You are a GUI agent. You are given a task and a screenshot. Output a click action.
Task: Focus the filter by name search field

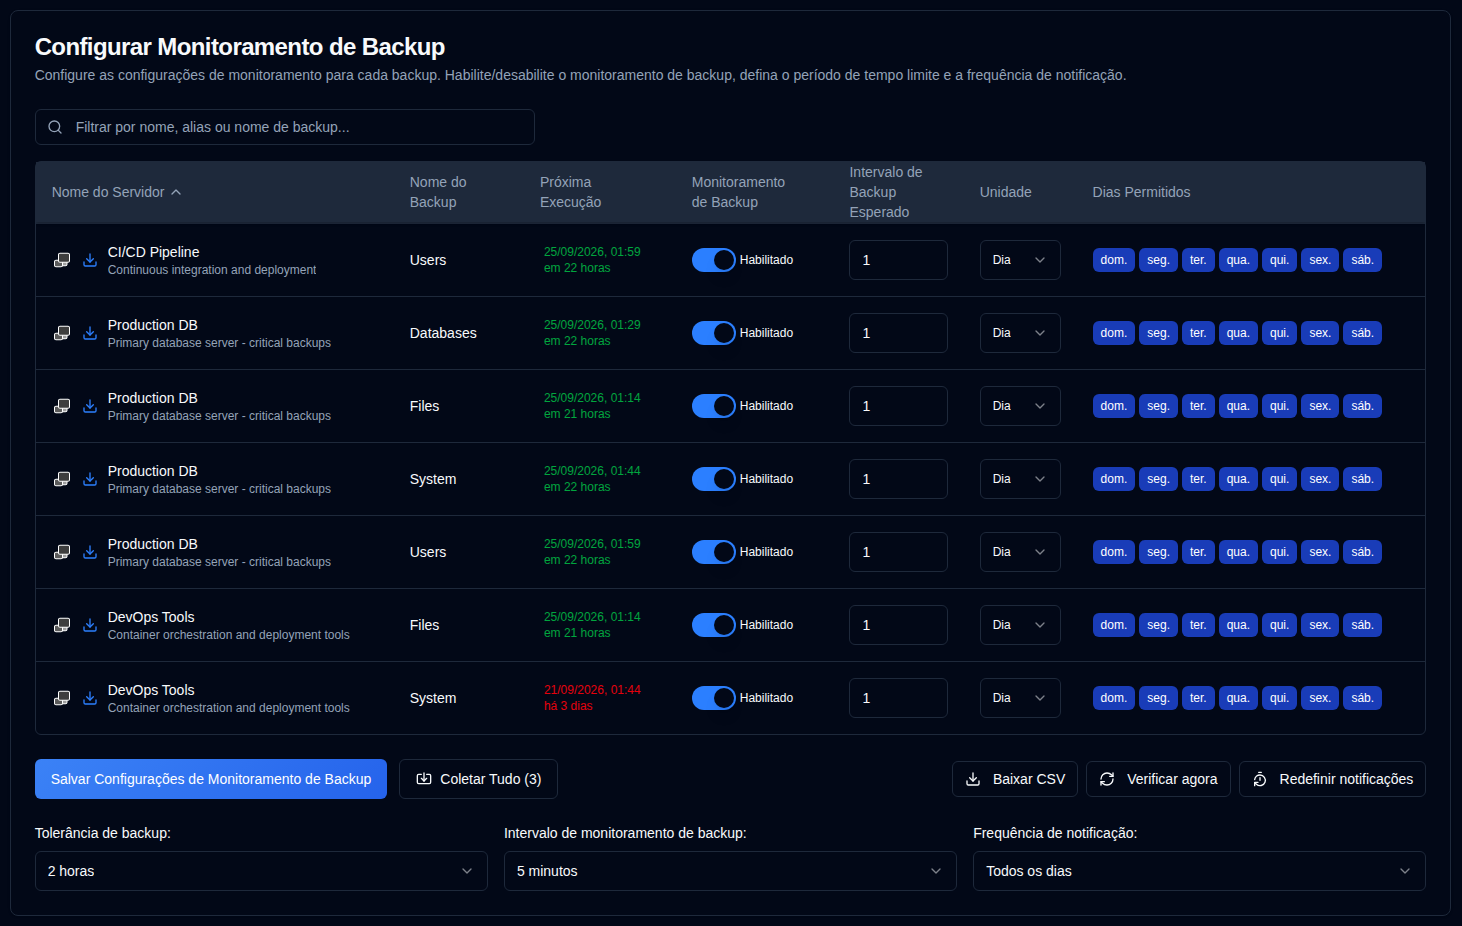pyautogui.click(x=285, y=127)
